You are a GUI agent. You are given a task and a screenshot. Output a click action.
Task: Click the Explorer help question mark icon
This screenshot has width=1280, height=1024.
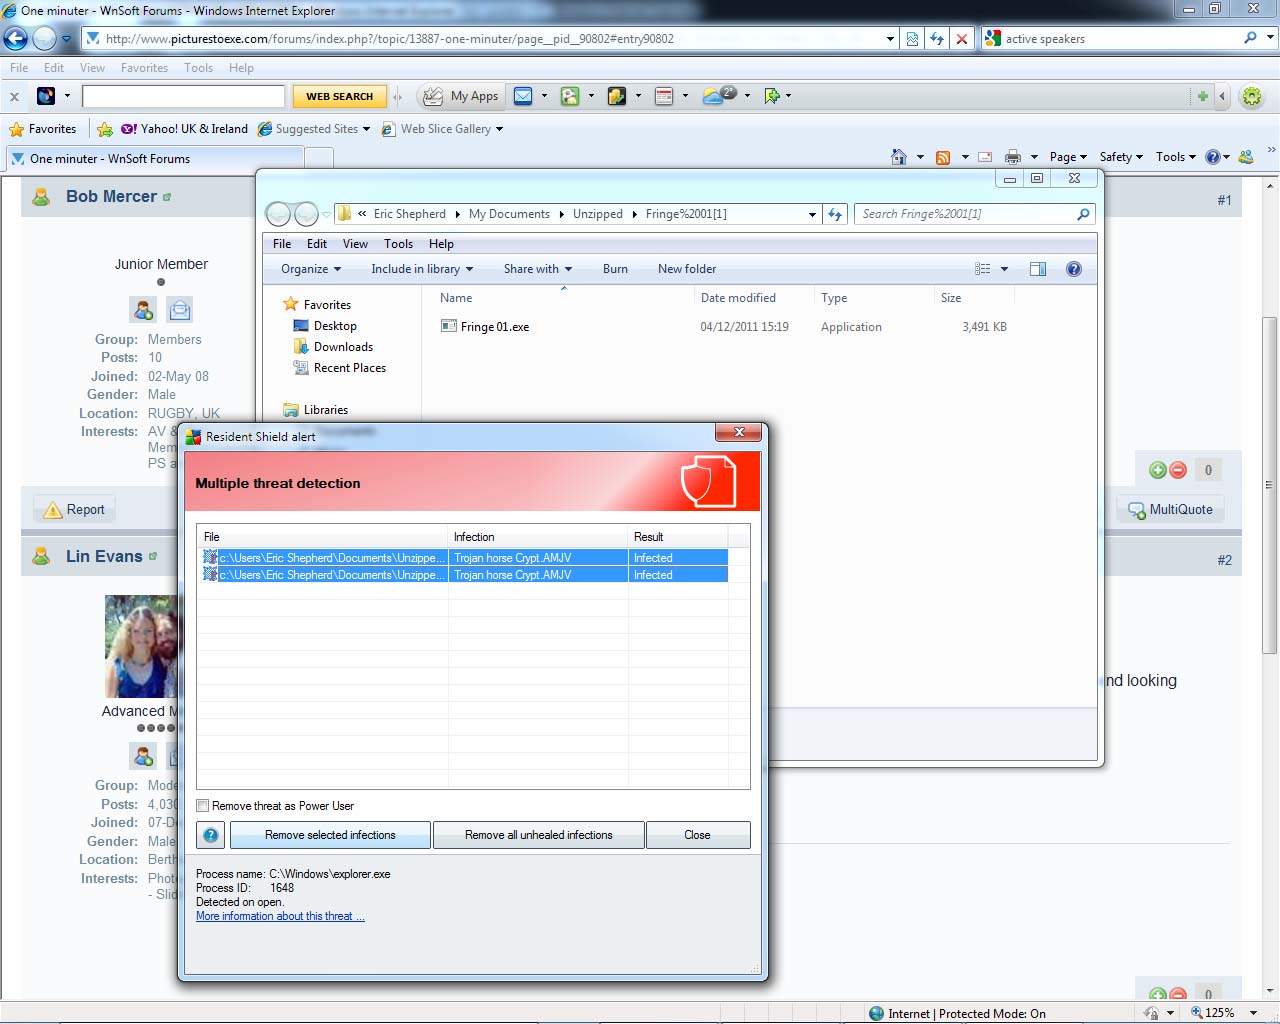click(1073, 269)
